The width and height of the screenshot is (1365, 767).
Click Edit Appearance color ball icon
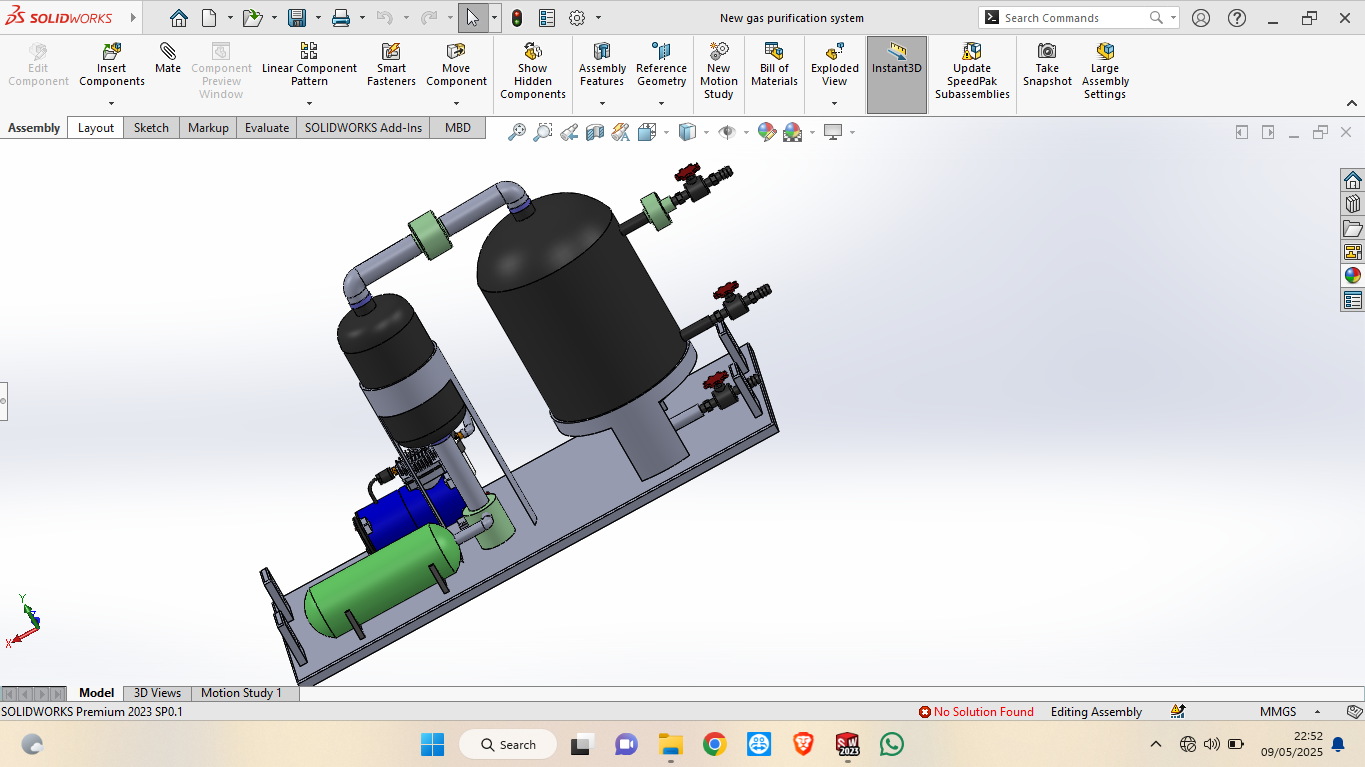tap(767, 132)
